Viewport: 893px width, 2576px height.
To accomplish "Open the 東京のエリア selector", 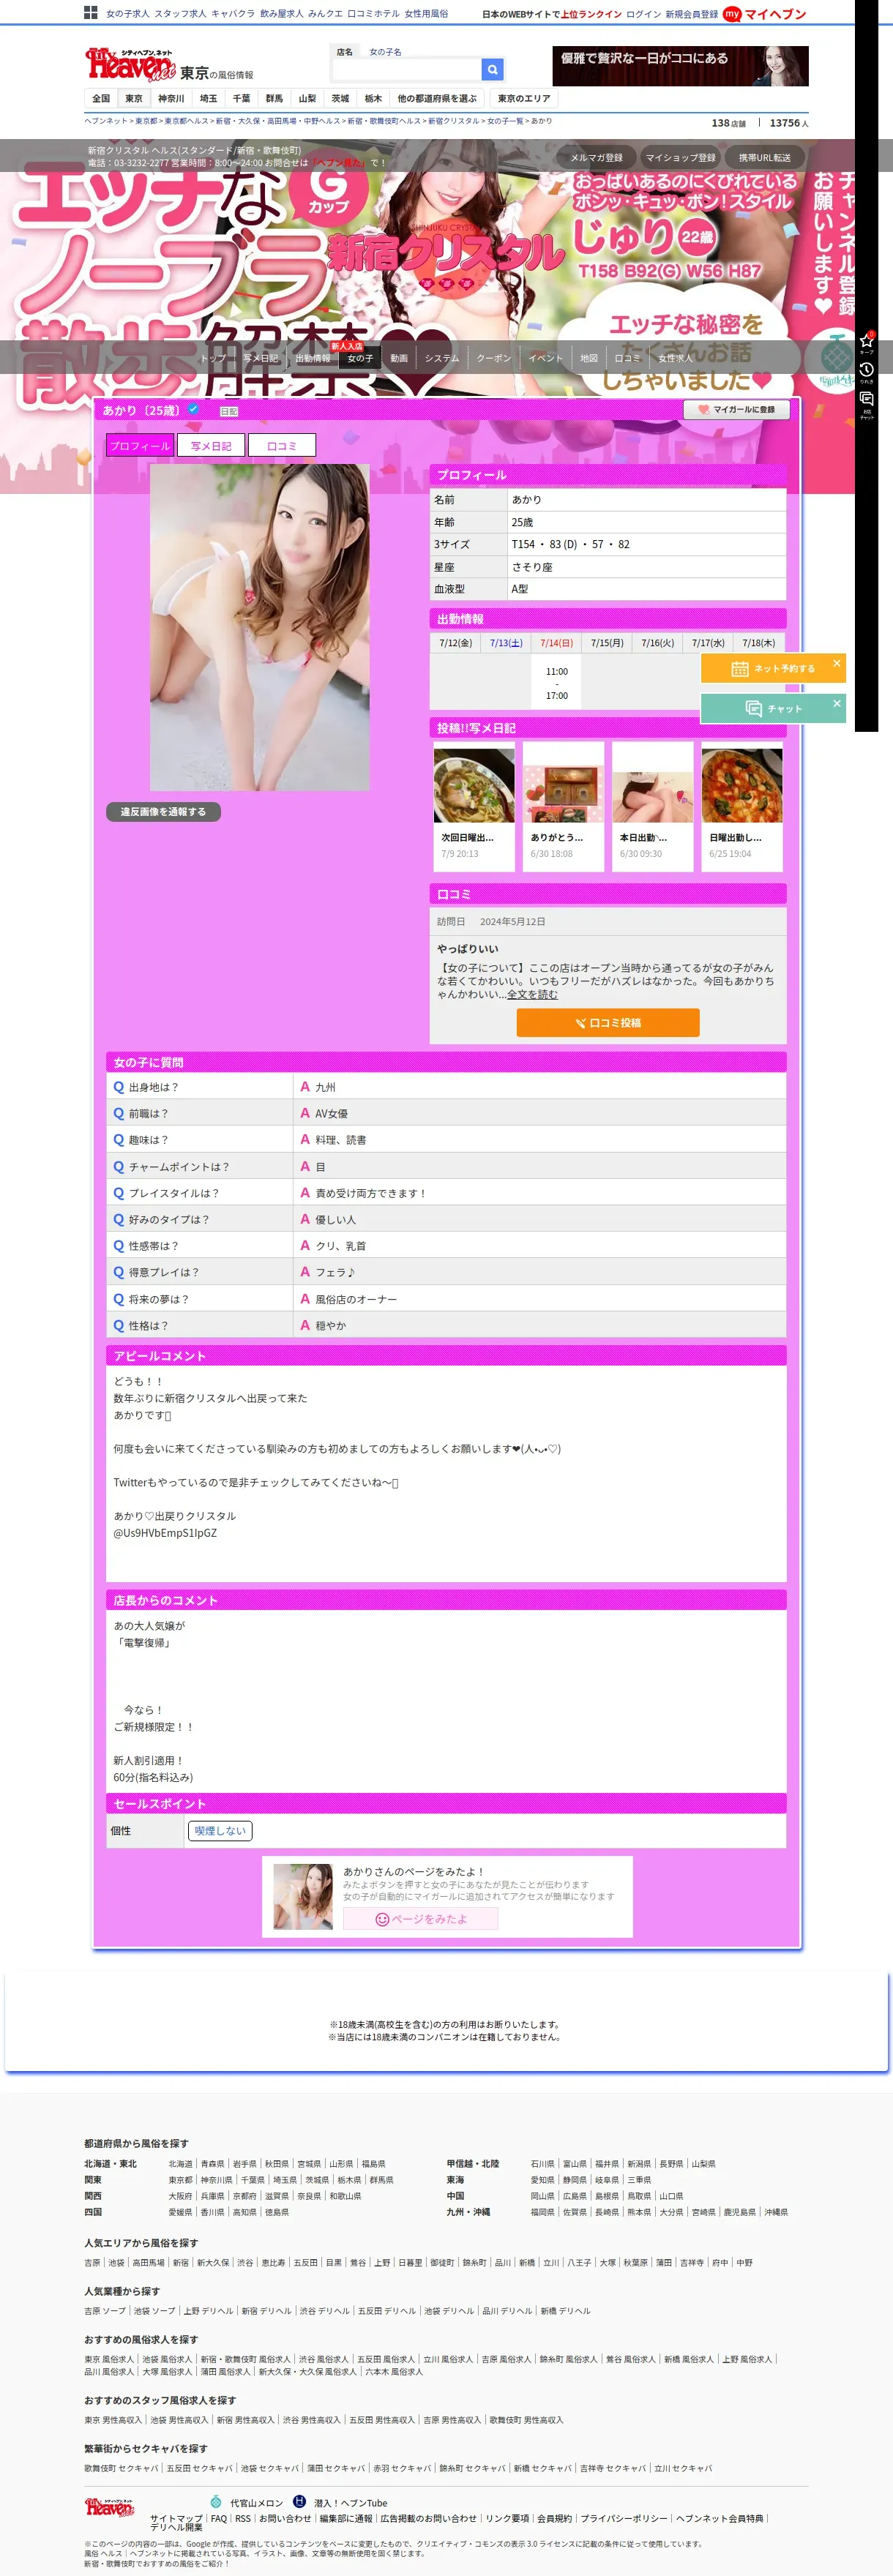I will (x=523, y=98).
